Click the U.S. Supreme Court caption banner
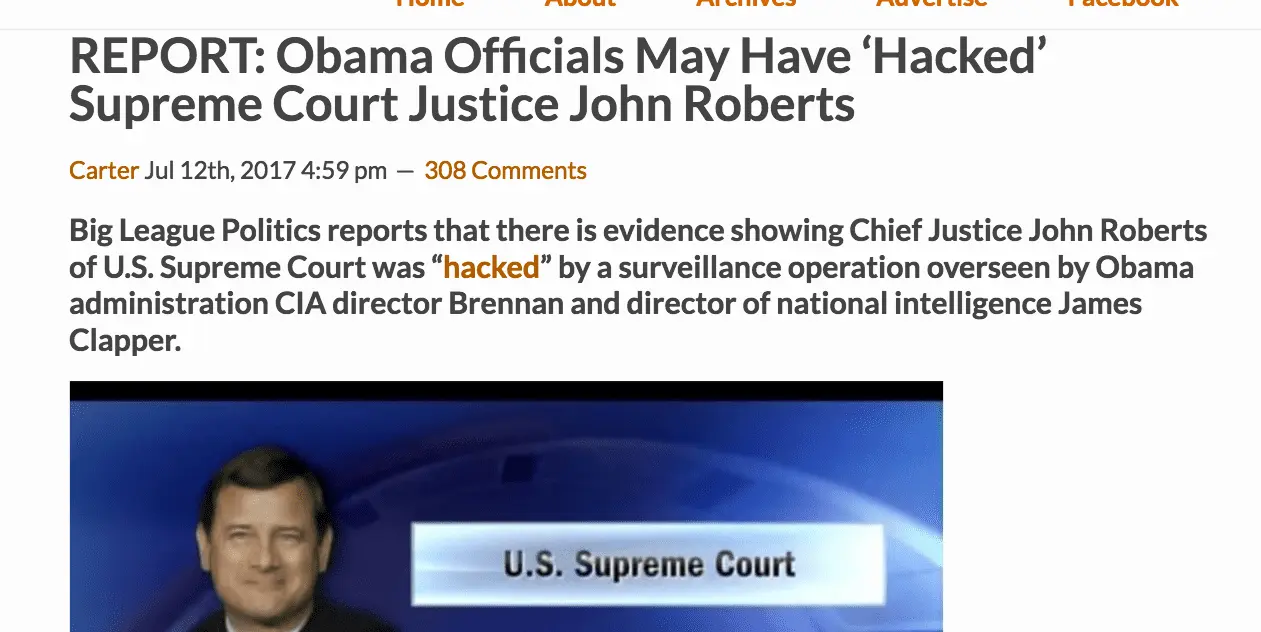This screenshot has height=632, width=1261. 648,565
